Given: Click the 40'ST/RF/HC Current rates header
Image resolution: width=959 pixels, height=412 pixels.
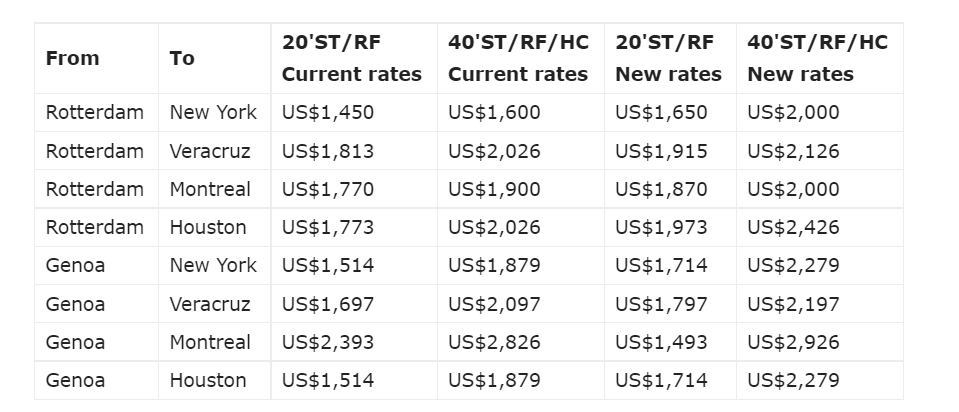Looking at the screenshot, I should 518,58.
